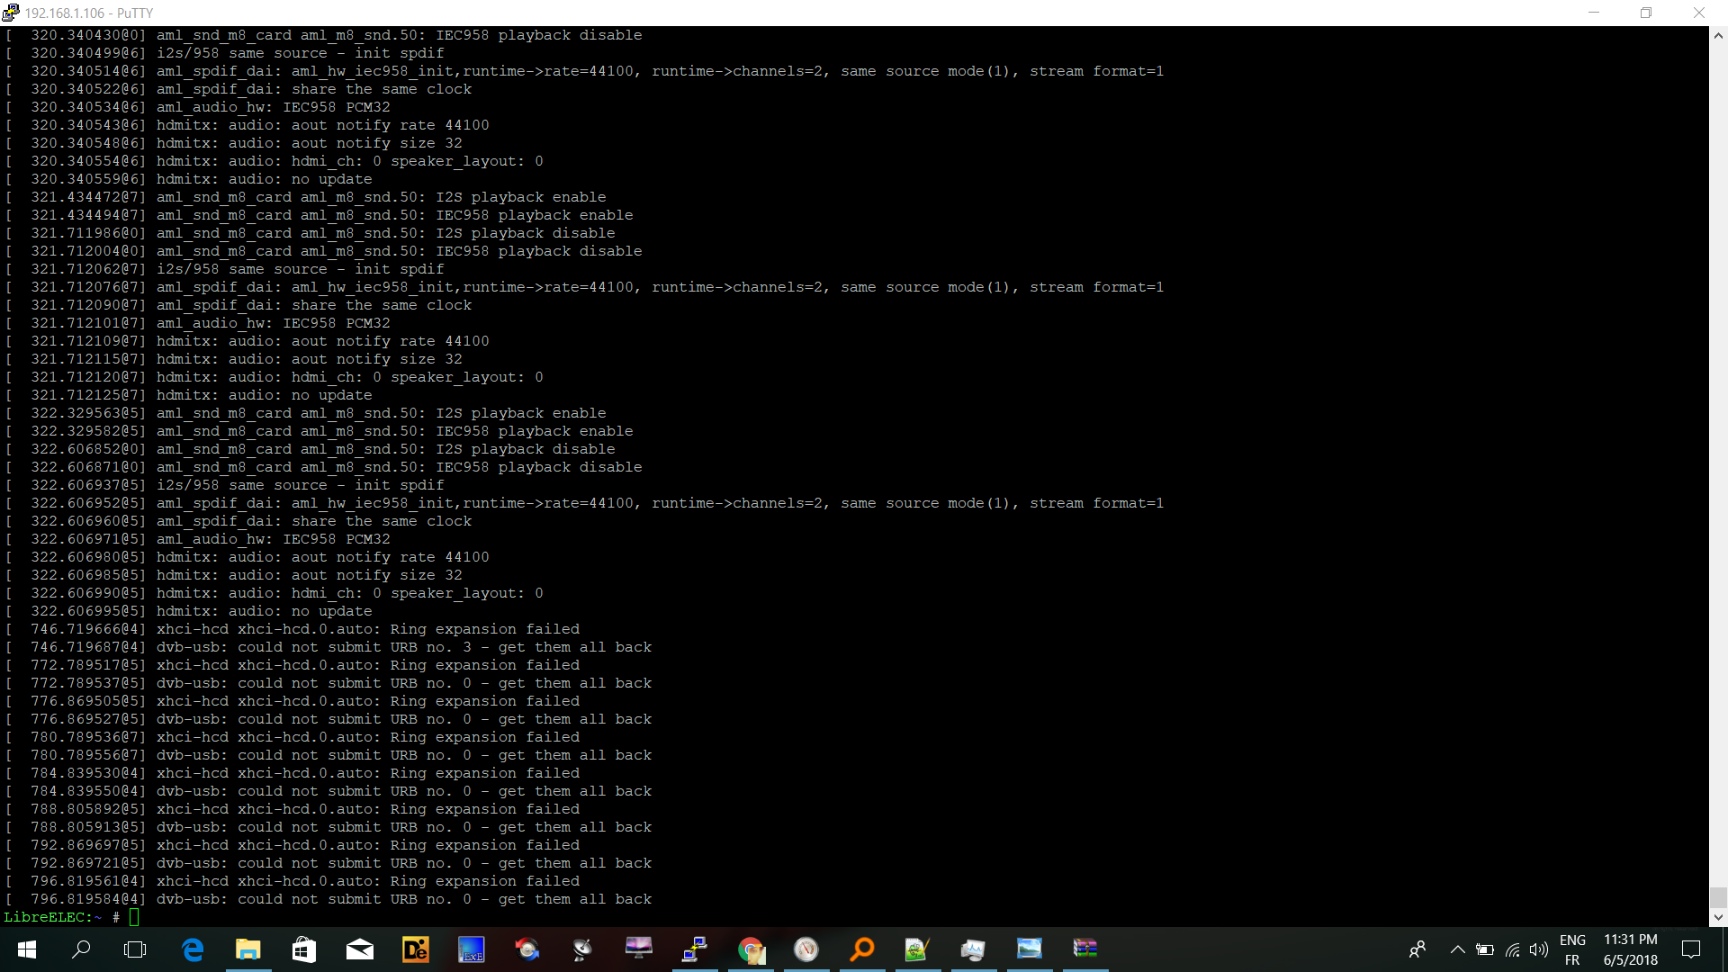Open Microsoft Store from the taskbar
1728x972 pixels.
tap(304, 949)
